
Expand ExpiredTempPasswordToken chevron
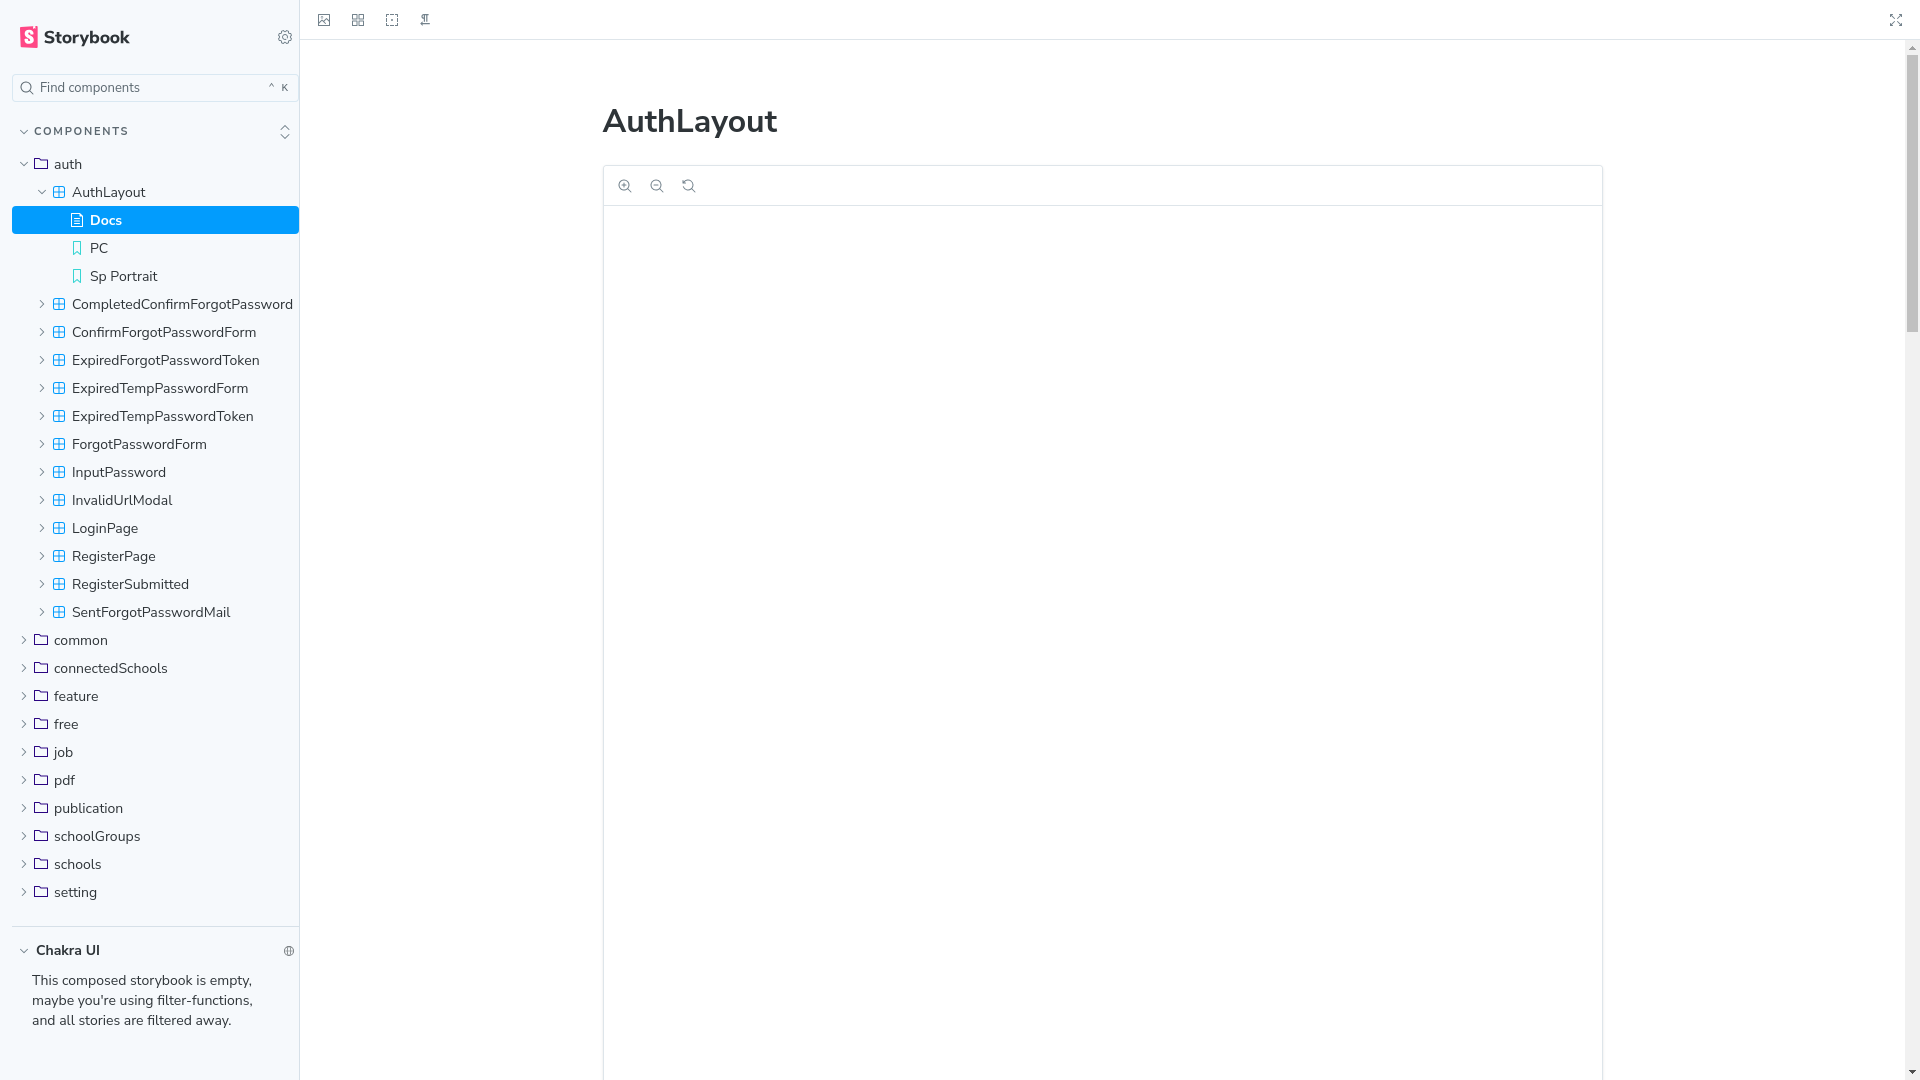[42, 416]
